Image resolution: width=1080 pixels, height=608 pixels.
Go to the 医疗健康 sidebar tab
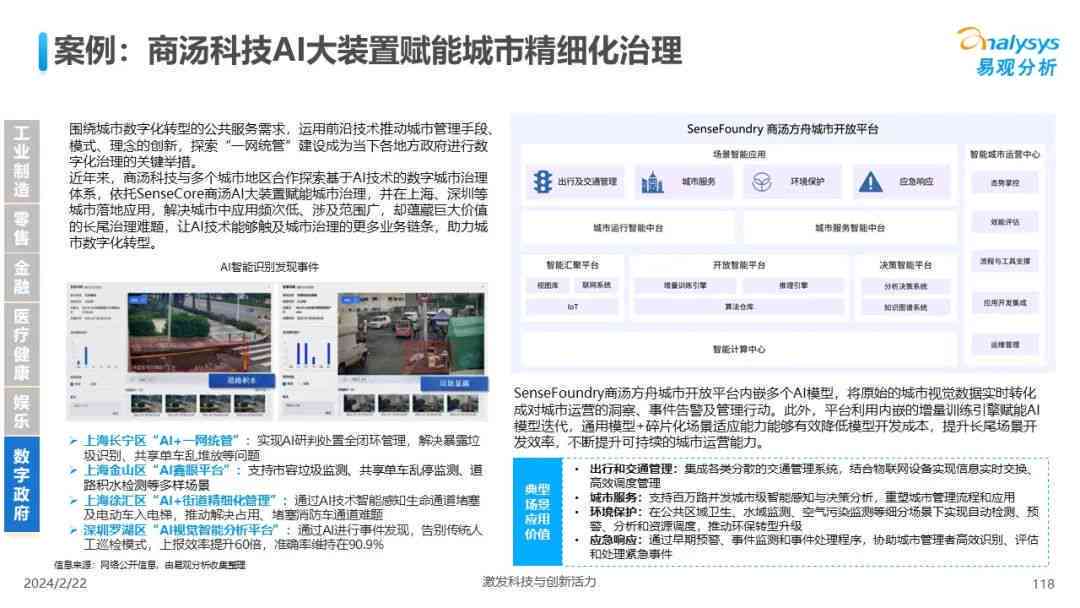point(22,344)
